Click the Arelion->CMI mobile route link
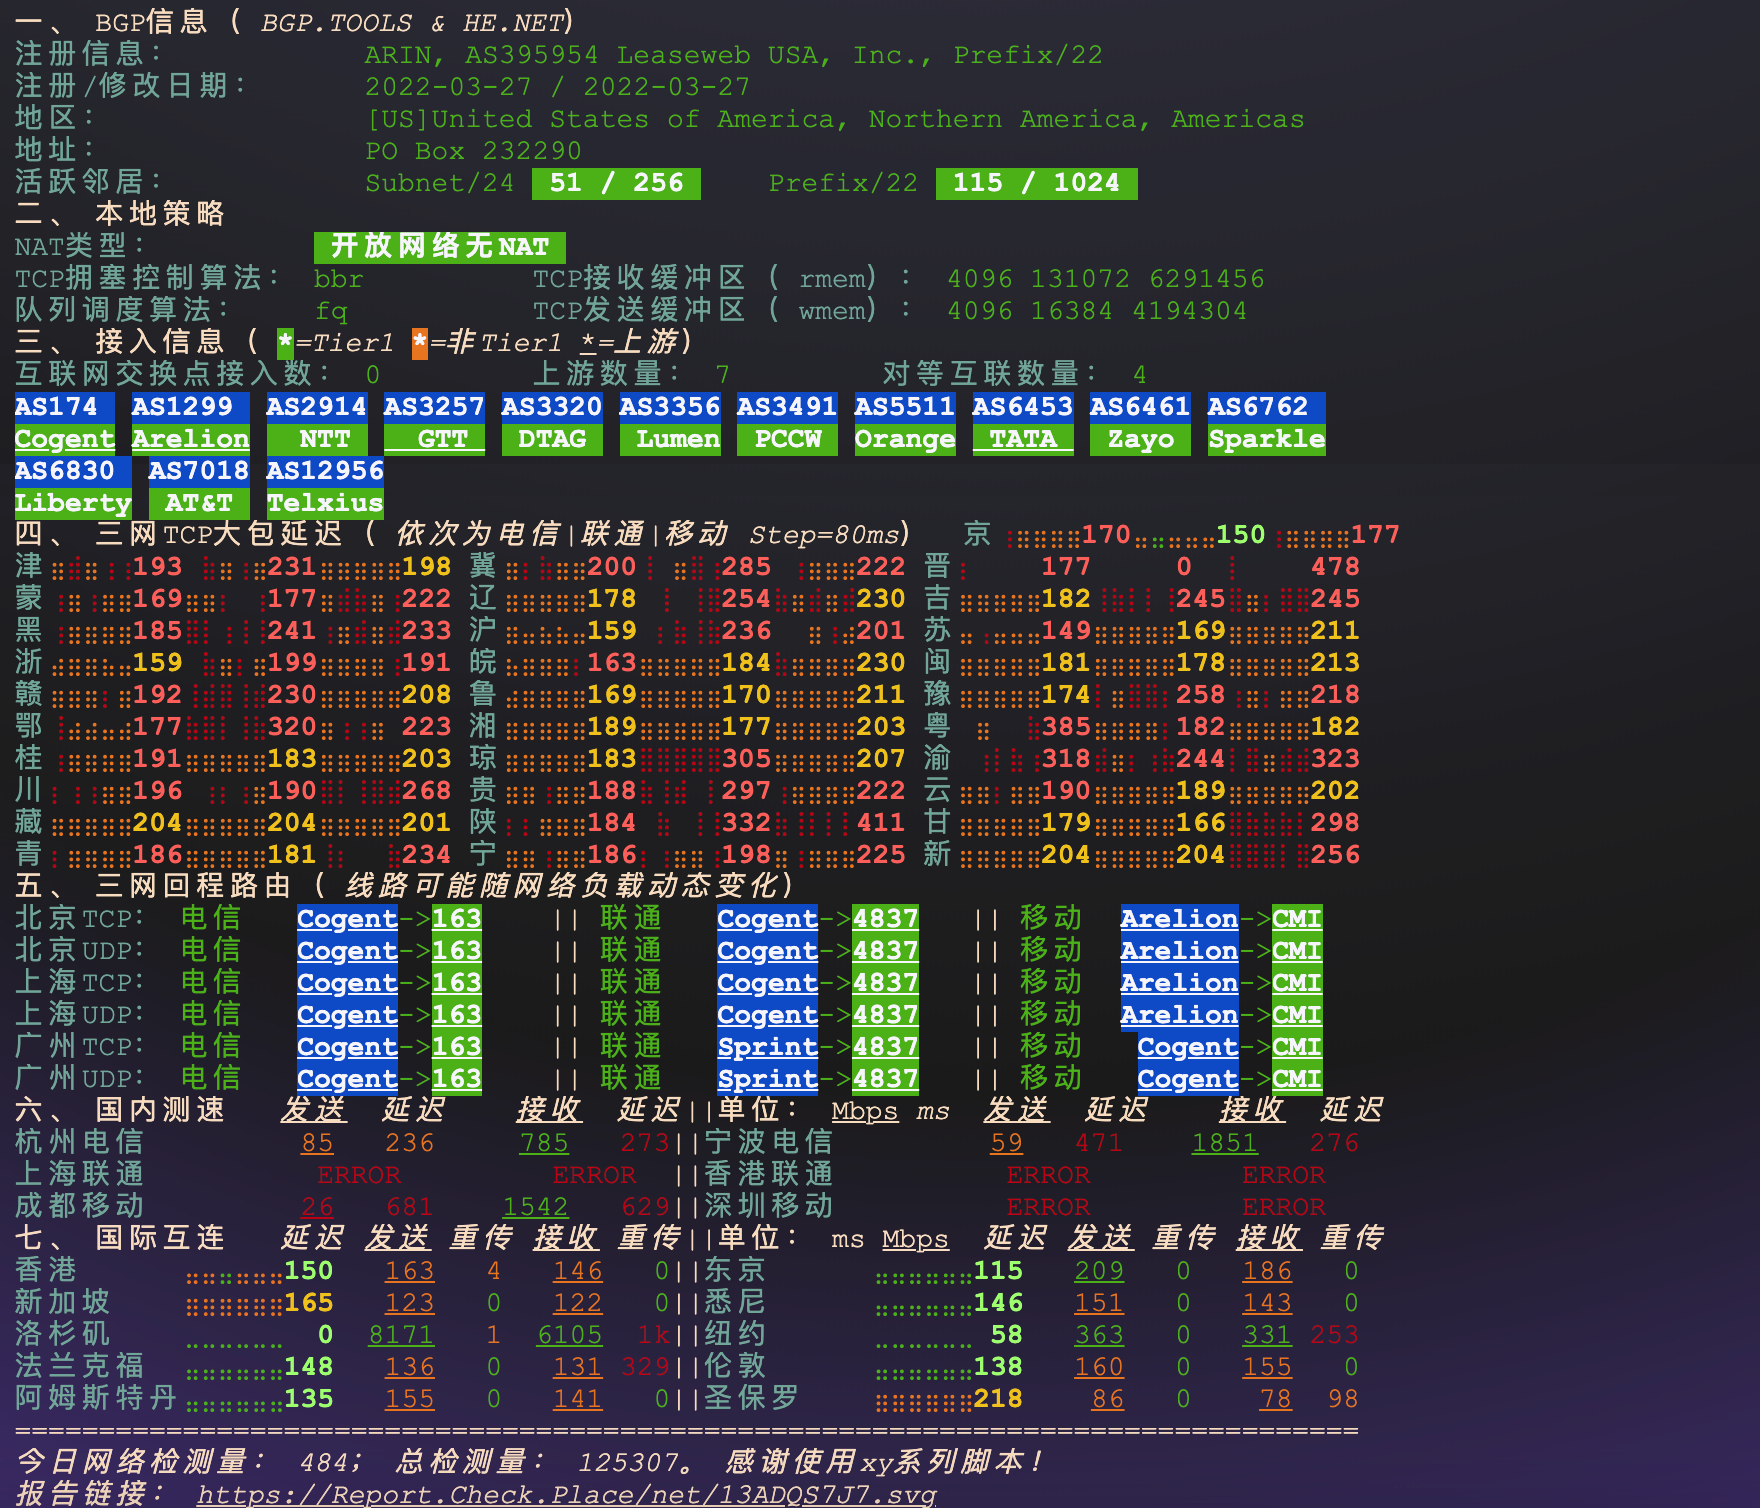 click(x=1180, y=918)
